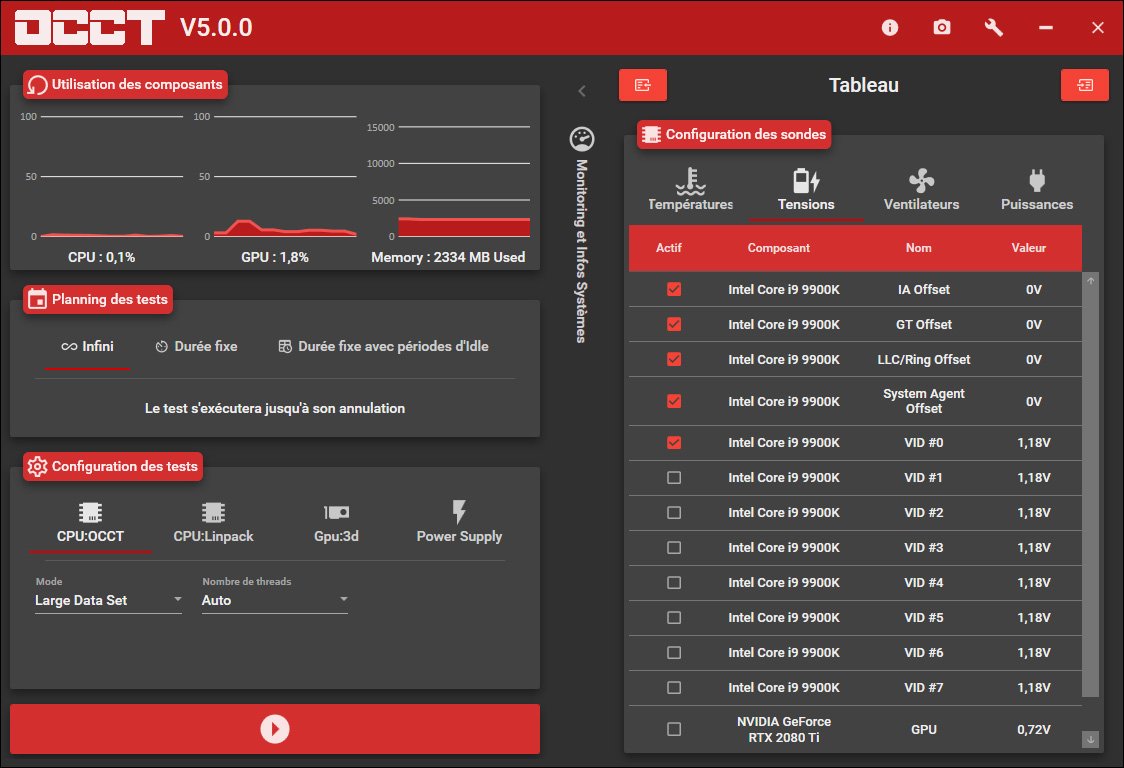Click the red button left of Tableau

pos(642,86)
